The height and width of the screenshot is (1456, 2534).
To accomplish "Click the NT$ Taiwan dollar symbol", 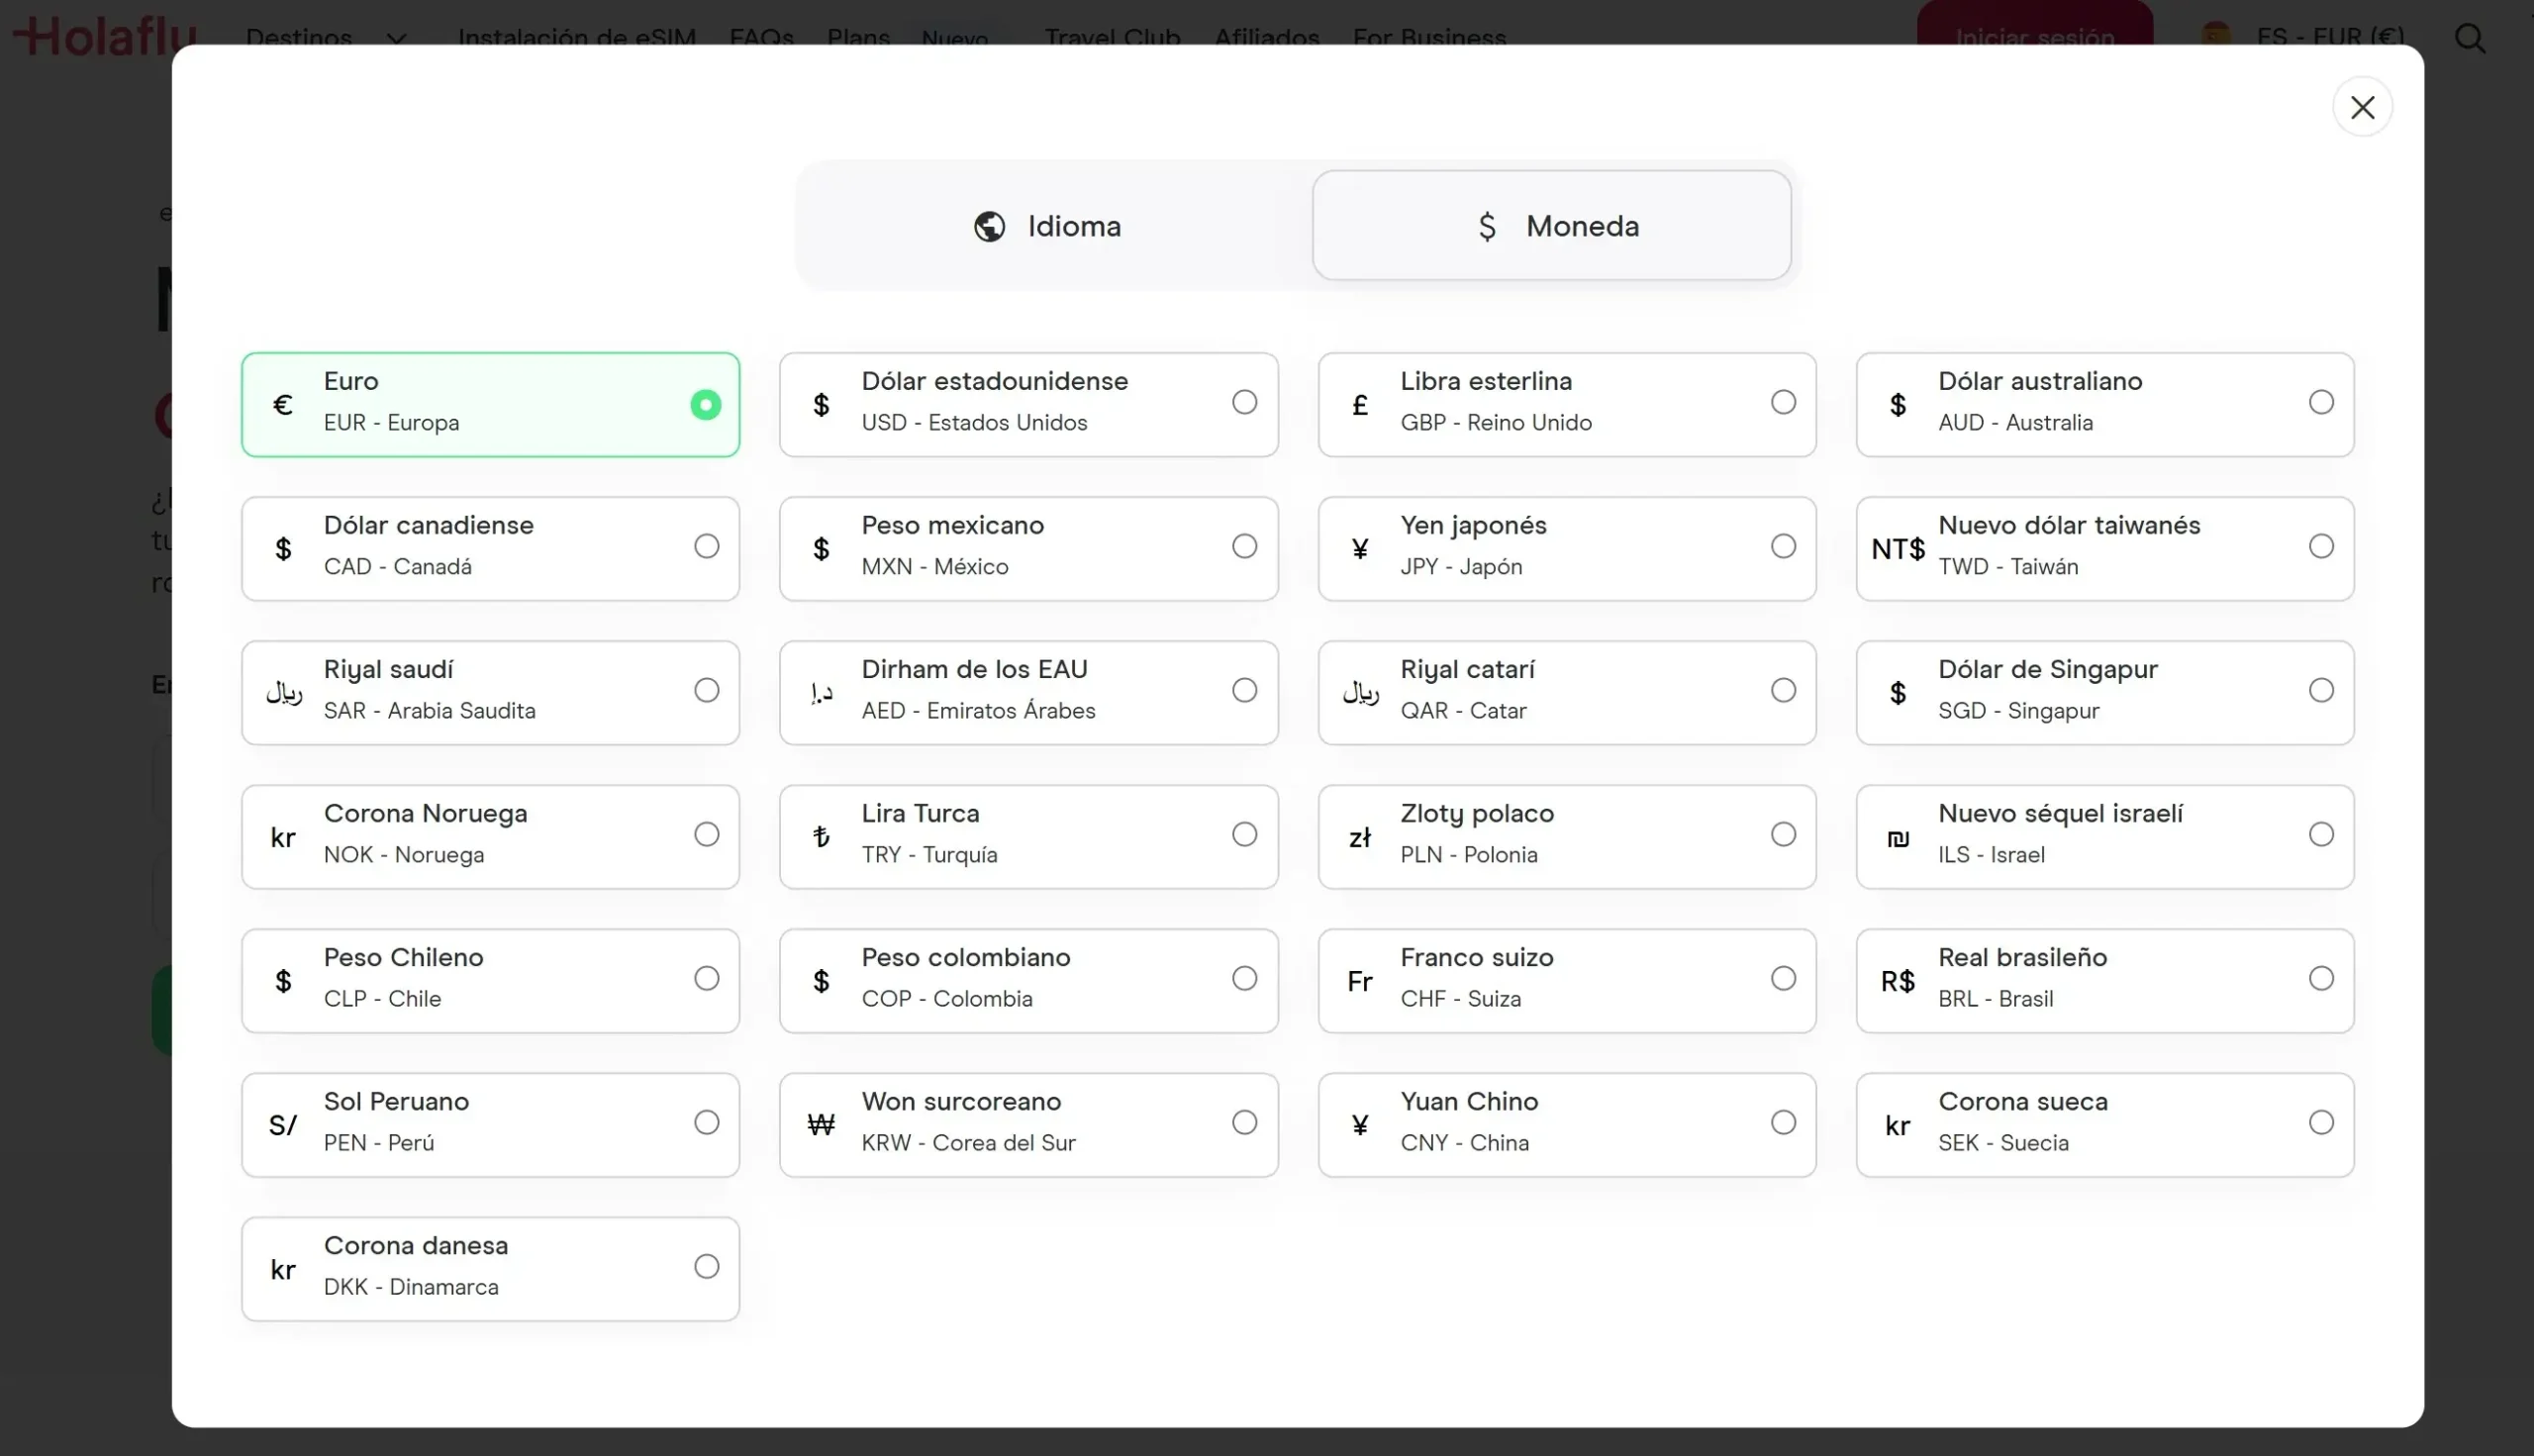I will (x=1897, y=549).
